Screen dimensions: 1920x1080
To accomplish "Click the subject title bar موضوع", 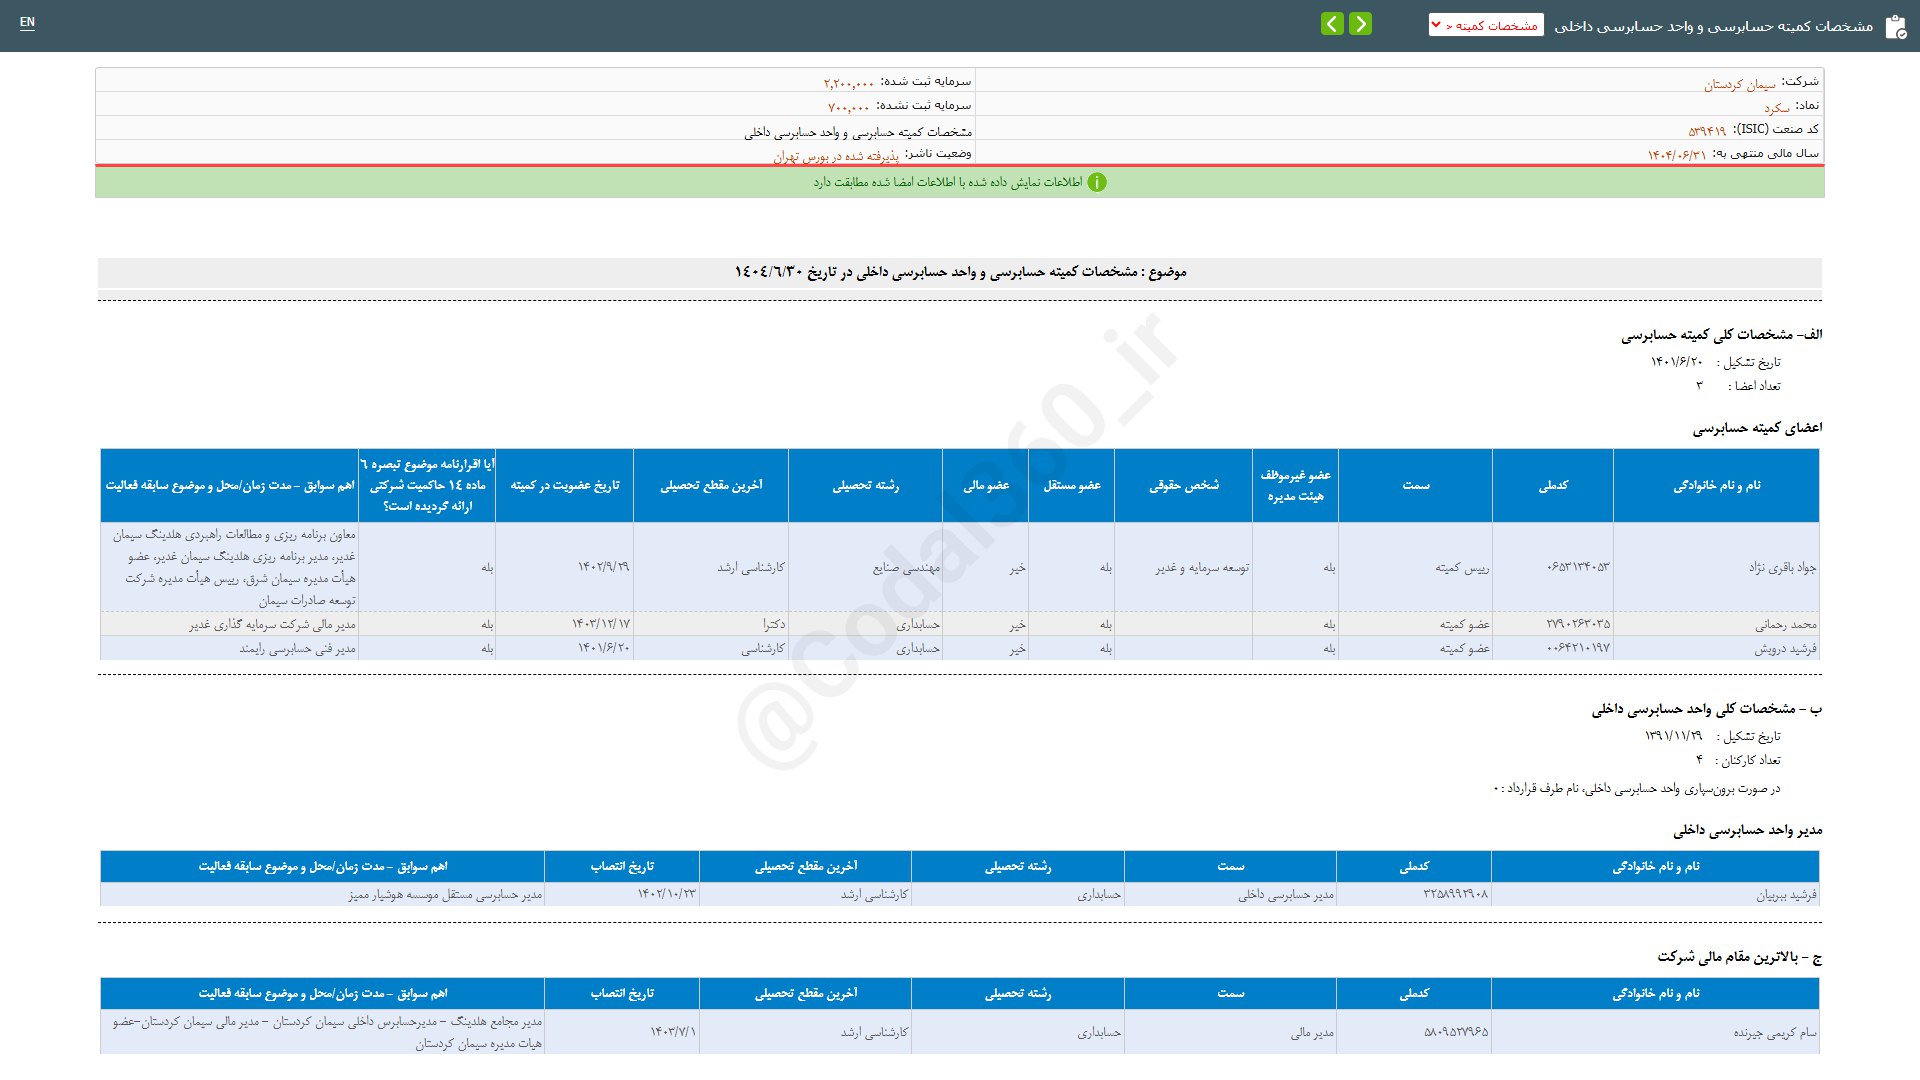I will click(x=959, y=272).
